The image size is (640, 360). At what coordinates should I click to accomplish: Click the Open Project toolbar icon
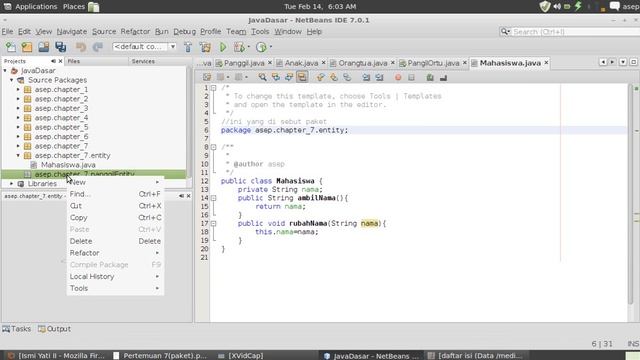[x=44, y=47]
